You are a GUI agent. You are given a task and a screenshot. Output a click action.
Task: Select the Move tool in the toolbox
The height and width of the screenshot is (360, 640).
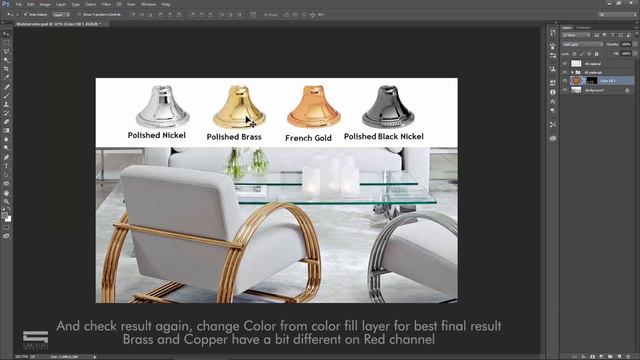click(x=6, y=34)
